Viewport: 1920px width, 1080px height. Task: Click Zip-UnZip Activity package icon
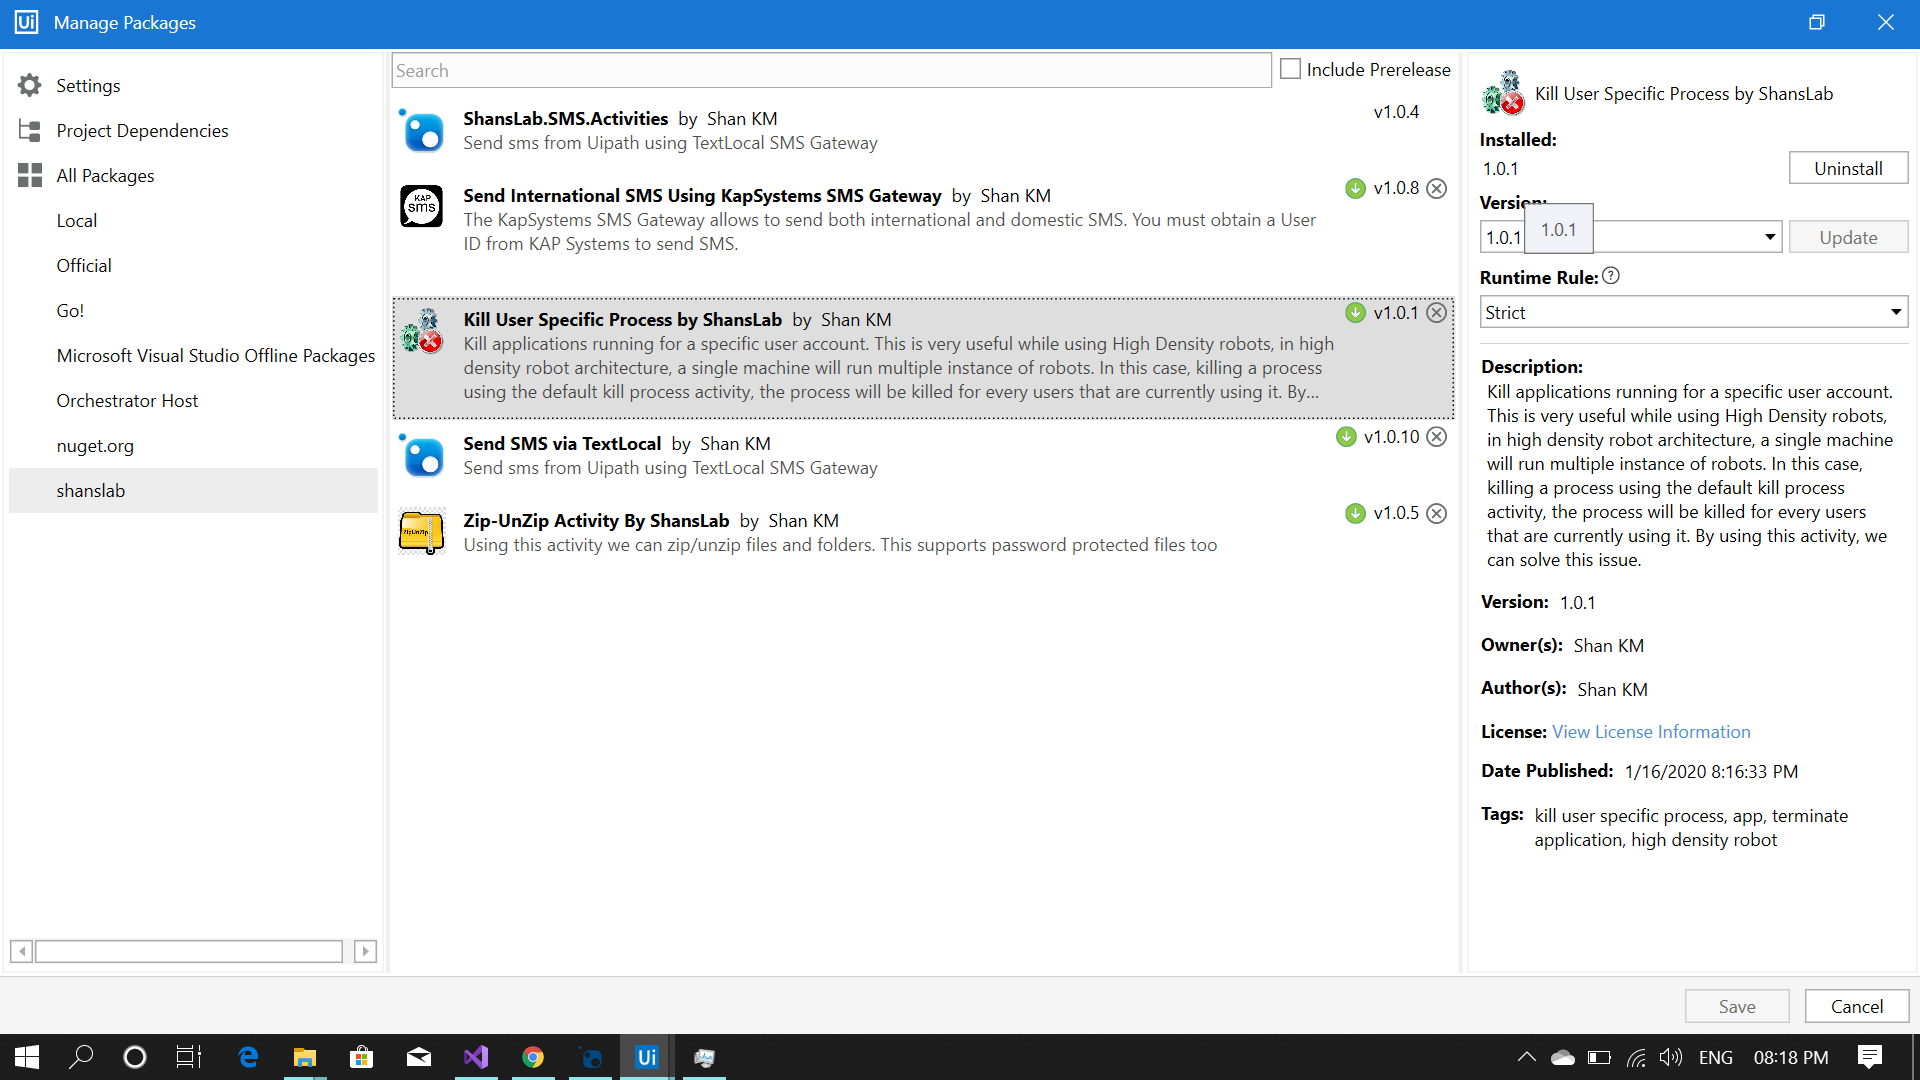(422, 532)
